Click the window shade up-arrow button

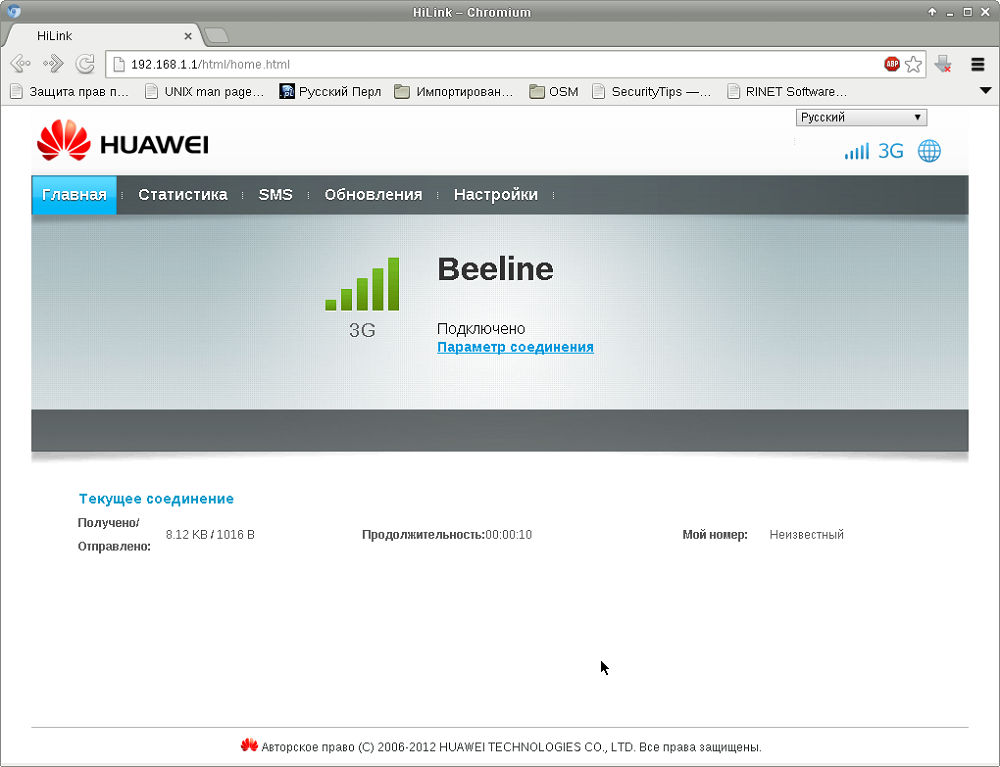932,11
